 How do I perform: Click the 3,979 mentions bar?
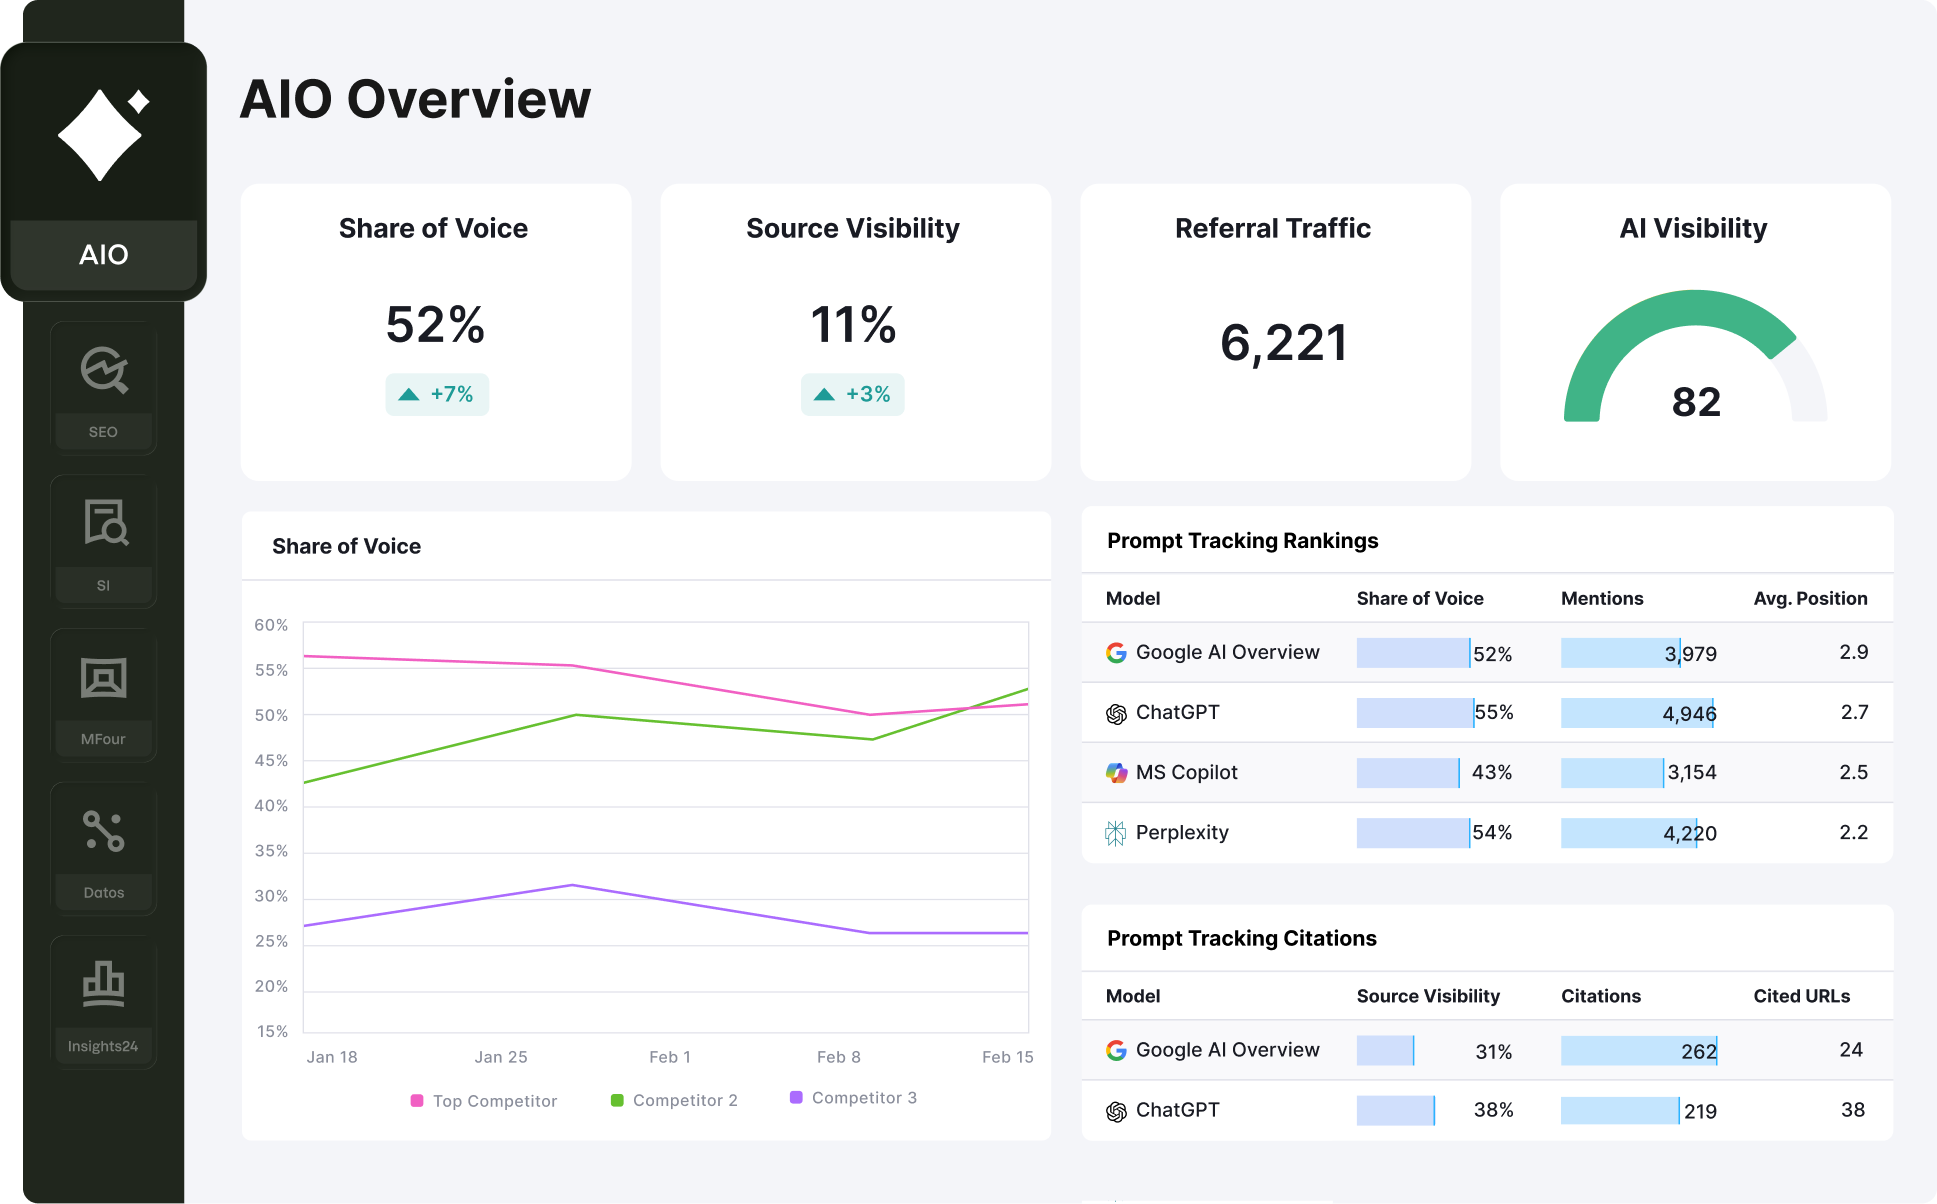point(1621,653)
